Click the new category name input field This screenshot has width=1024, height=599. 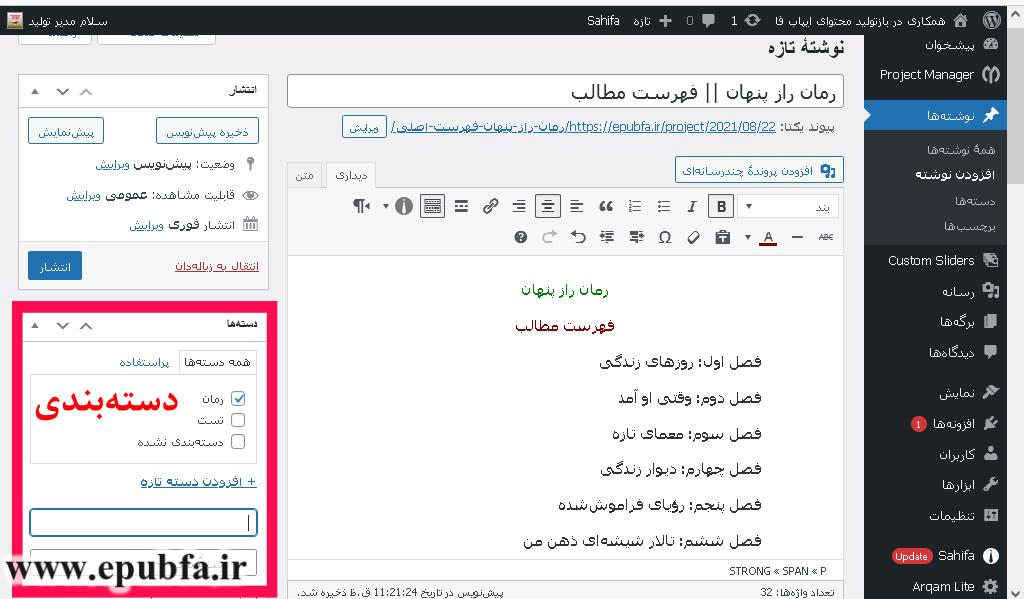click(143, 521)
